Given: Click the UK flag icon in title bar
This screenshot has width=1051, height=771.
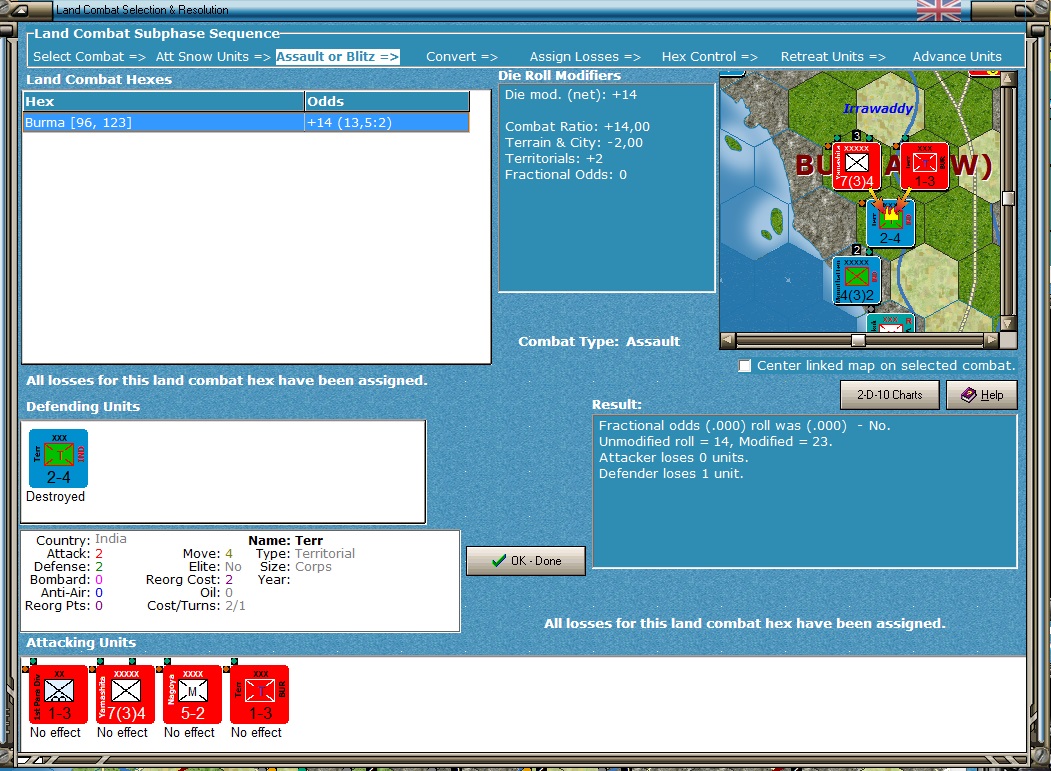Looking at the screenshot, I should pos(938,10).
